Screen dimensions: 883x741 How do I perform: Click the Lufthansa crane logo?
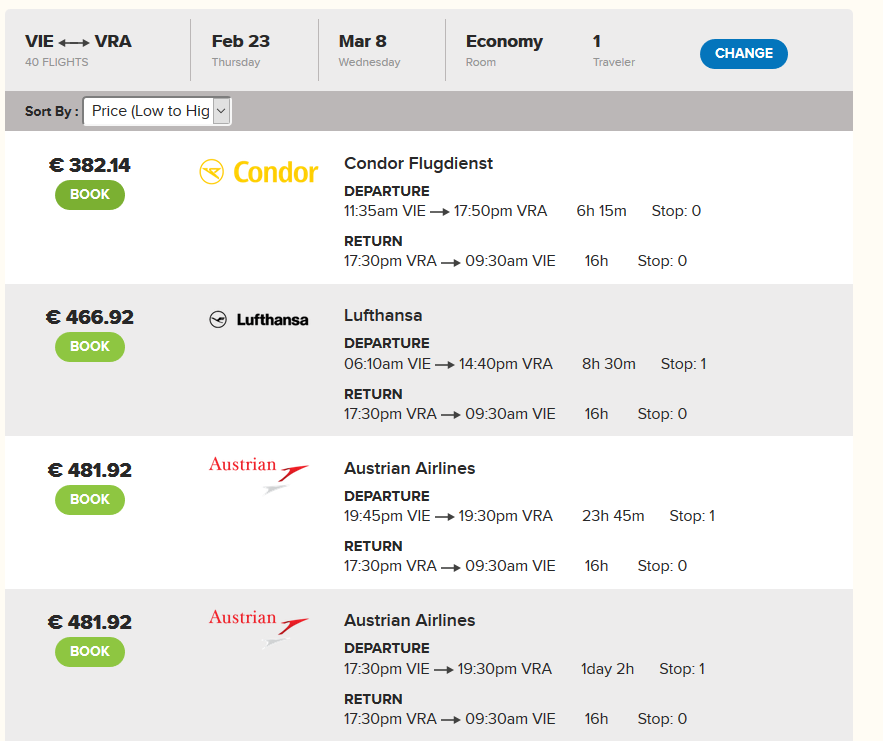point(218,319)
